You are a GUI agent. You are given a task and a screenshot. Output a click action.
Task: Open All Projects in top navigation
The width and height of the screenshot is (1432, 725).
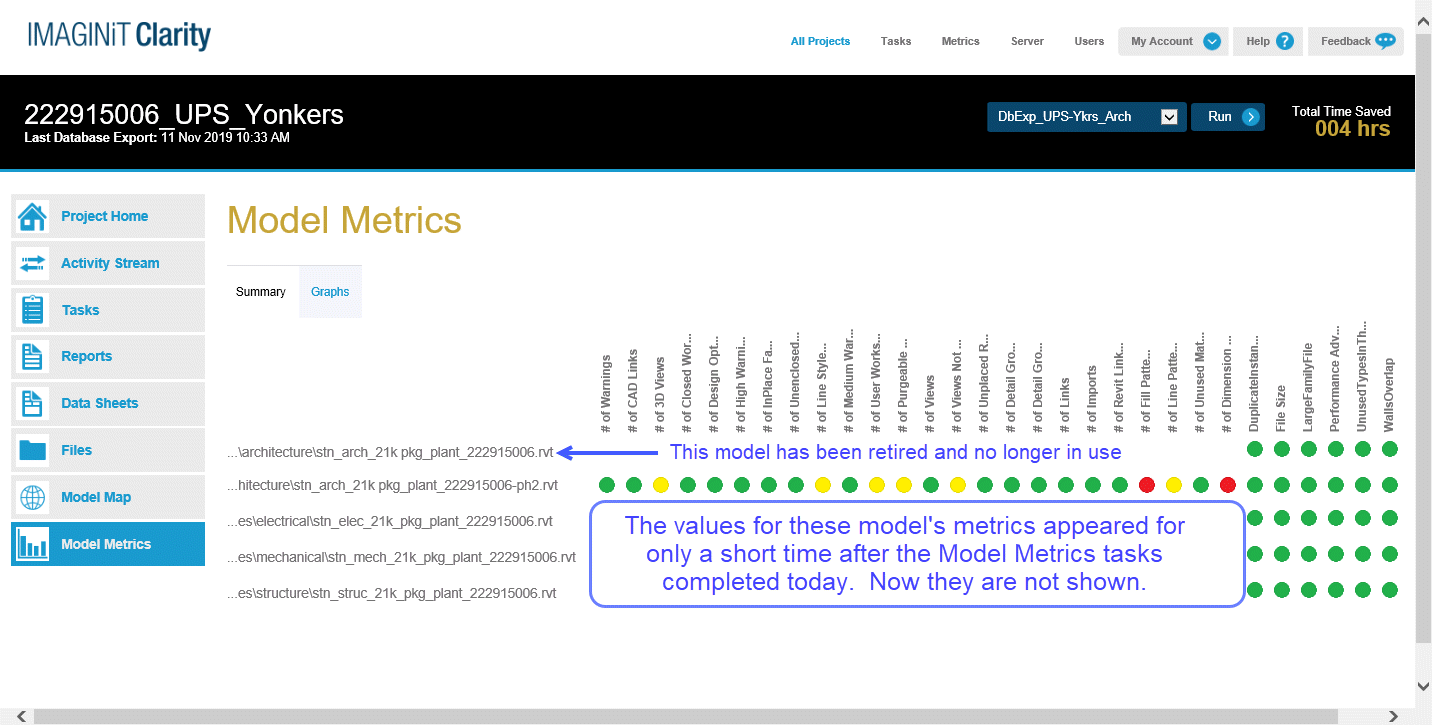pyautogui.click(x=820, y=41)
